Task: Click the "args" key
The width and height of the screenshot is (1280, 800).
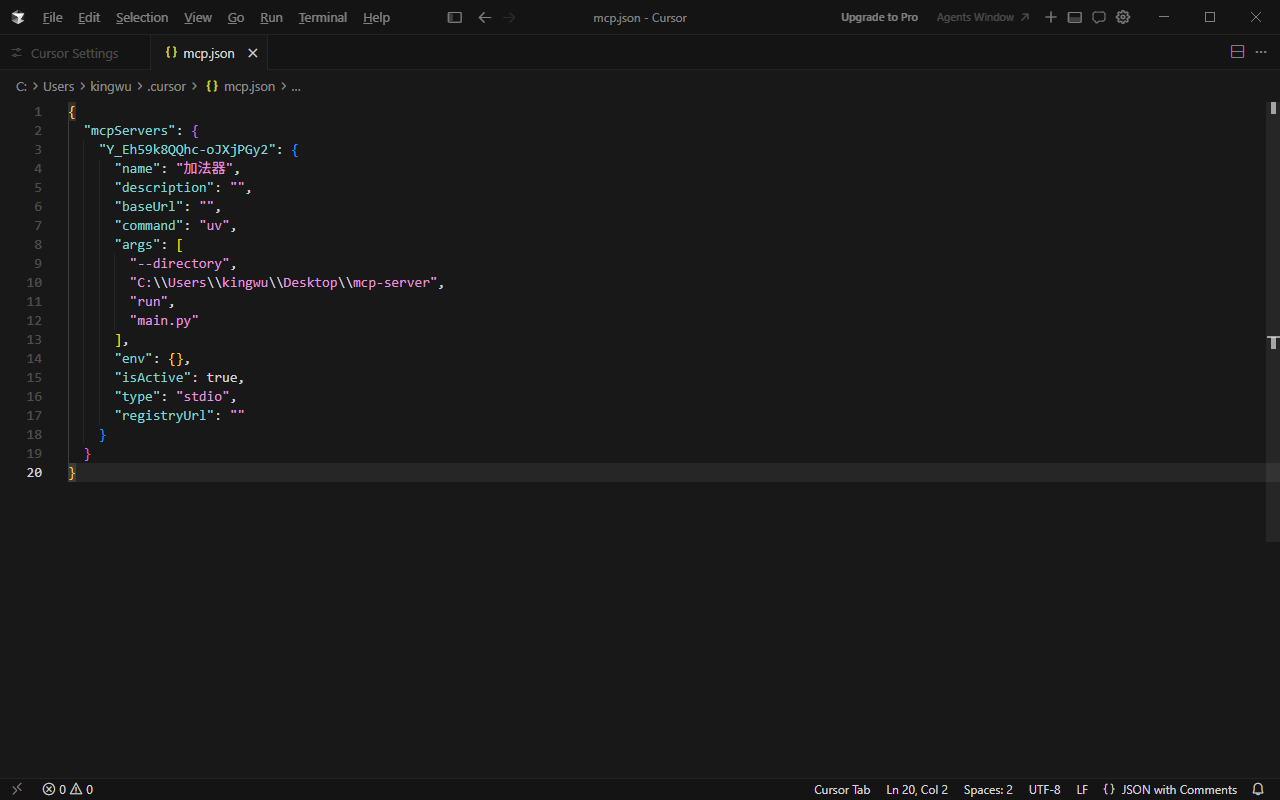Action: [x=138, y=244]
